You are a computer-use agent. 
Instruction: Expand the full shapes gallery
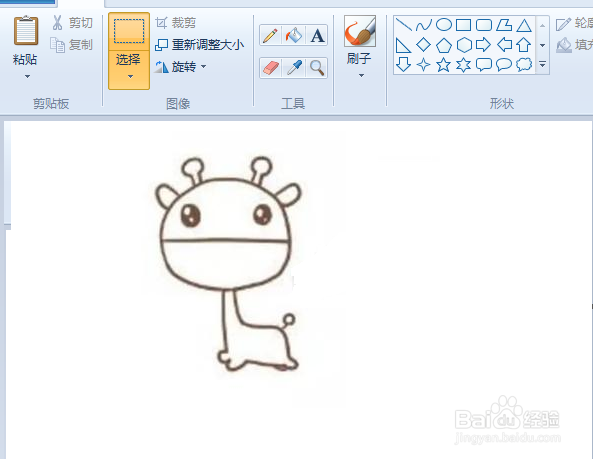[x=542, y=65]
